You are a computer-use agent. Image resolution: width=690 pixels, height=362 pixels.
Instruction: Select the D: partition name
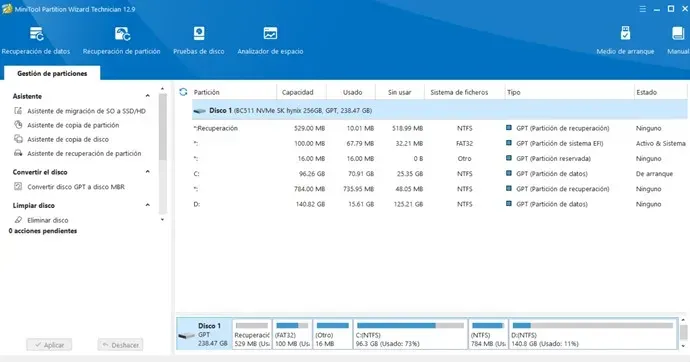click(196, 204)
